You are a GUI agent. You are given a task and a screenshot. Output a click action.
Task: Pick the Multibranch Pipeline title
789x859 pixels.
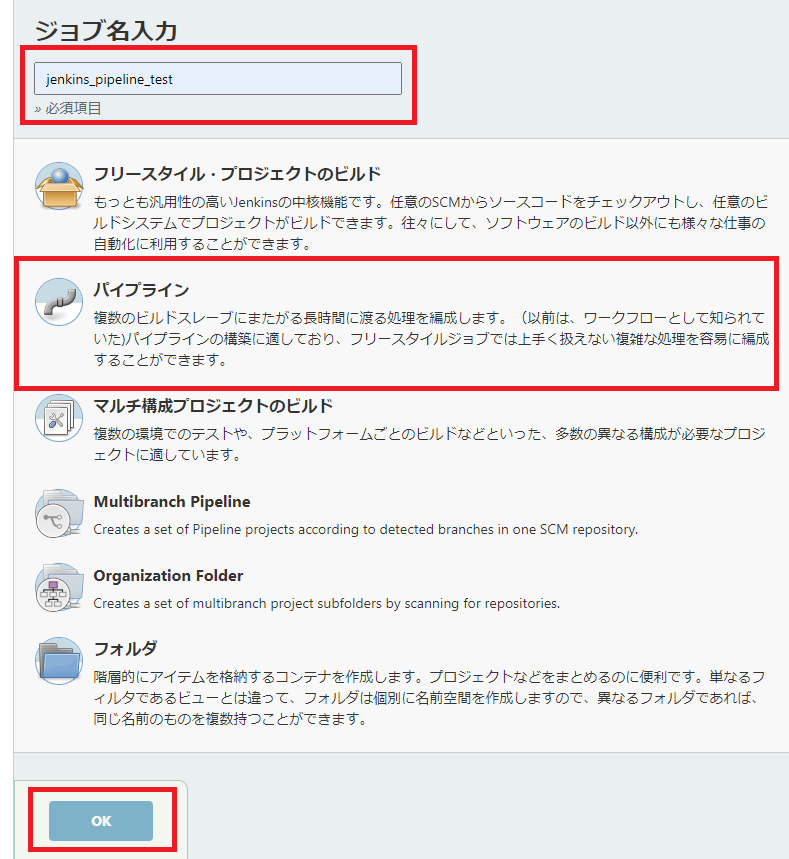click(172, 502)
